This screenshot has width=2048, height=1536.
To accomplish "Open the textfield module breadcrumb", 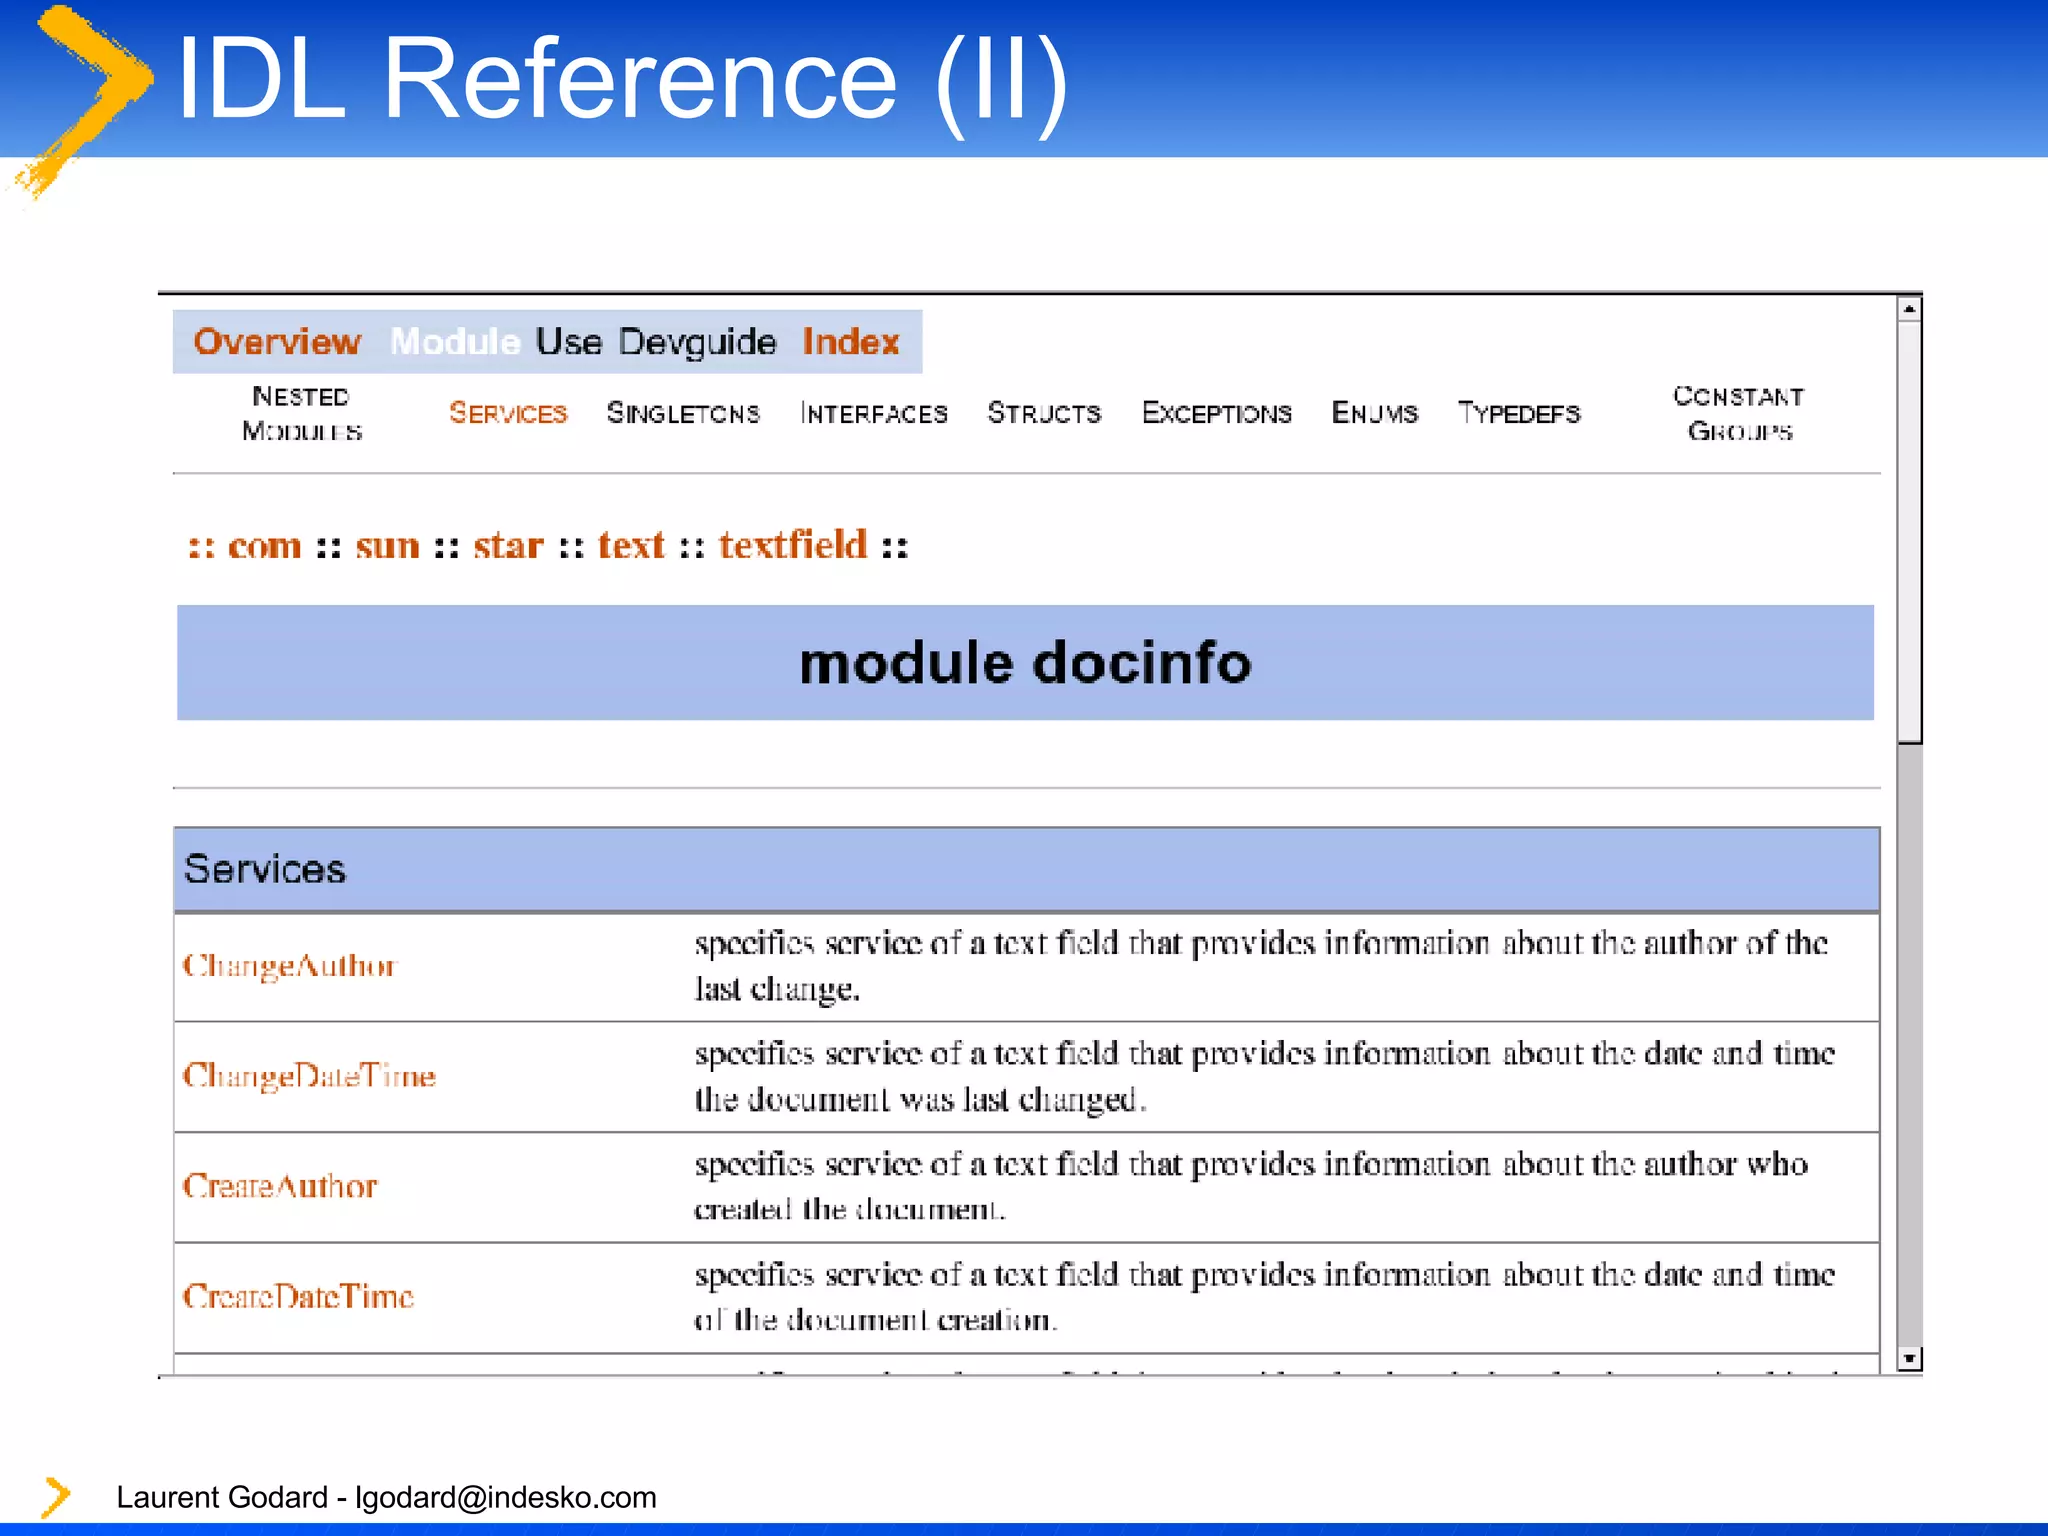I will coord(793,545).
